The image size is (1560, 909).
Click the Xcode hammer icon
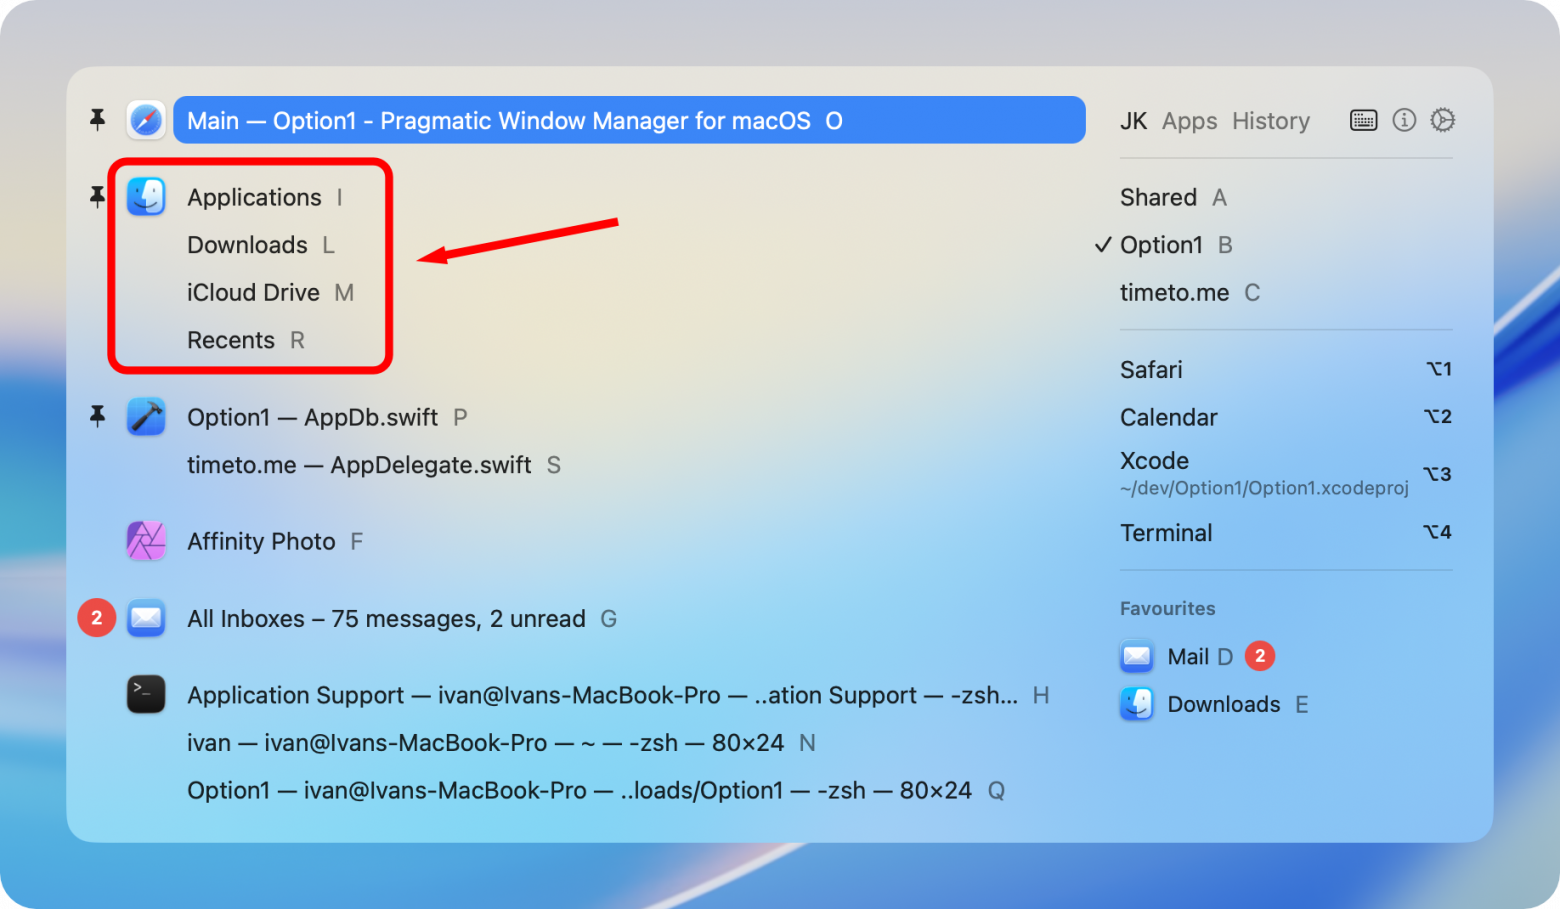[x=146, y=417]
